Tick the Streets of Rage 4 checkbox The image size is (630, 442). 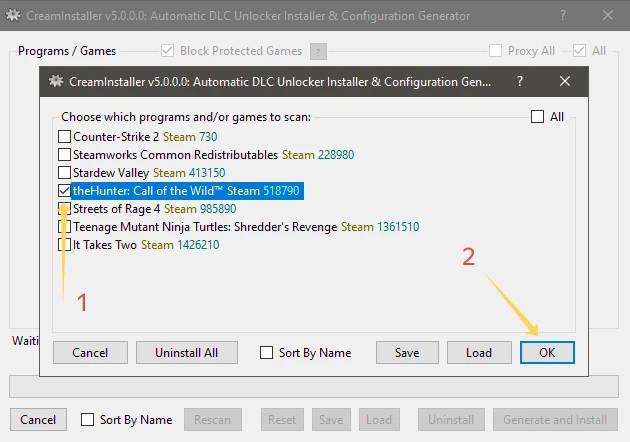pyautogui.click(x=64, y=209)
